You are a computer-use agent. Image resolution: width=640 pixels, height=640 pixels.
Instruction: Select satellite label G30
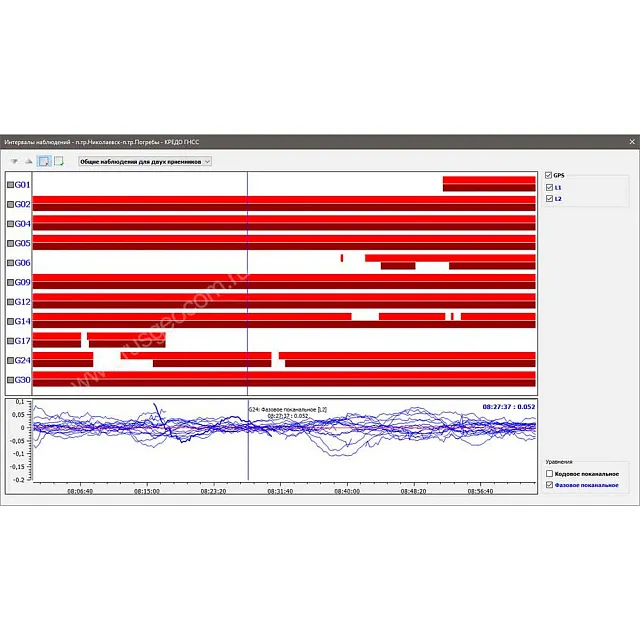22,380
